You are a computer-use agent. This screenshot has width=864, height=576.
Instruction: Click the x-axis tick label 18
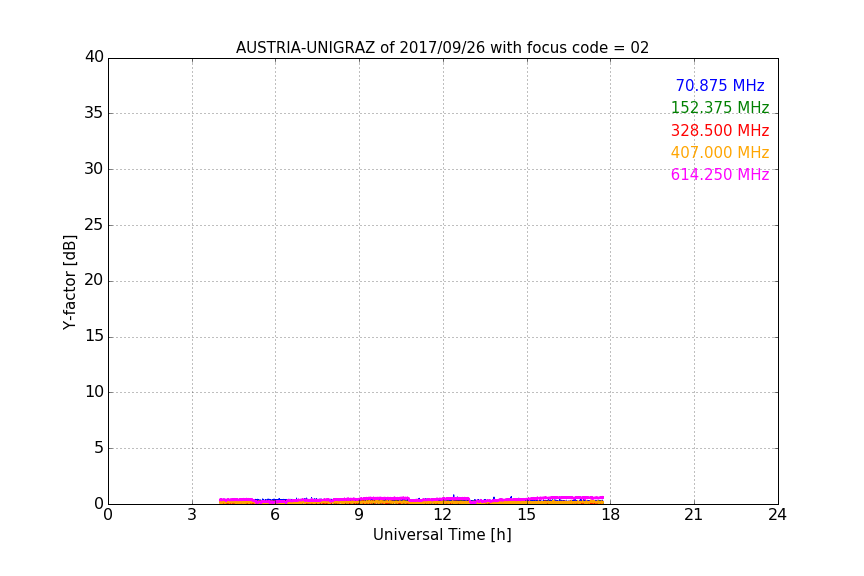pos(611,515)
